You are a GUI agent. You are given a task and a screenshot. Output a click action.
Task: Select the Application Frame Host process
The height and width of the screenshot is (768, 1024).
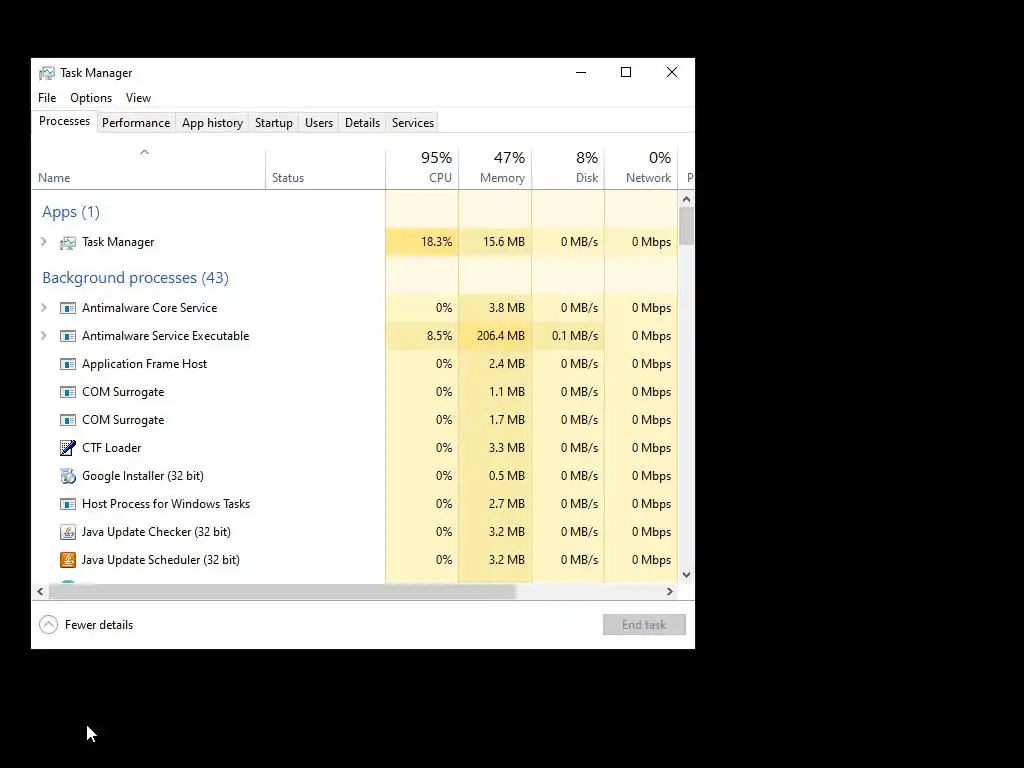click(x=144, y=364)
